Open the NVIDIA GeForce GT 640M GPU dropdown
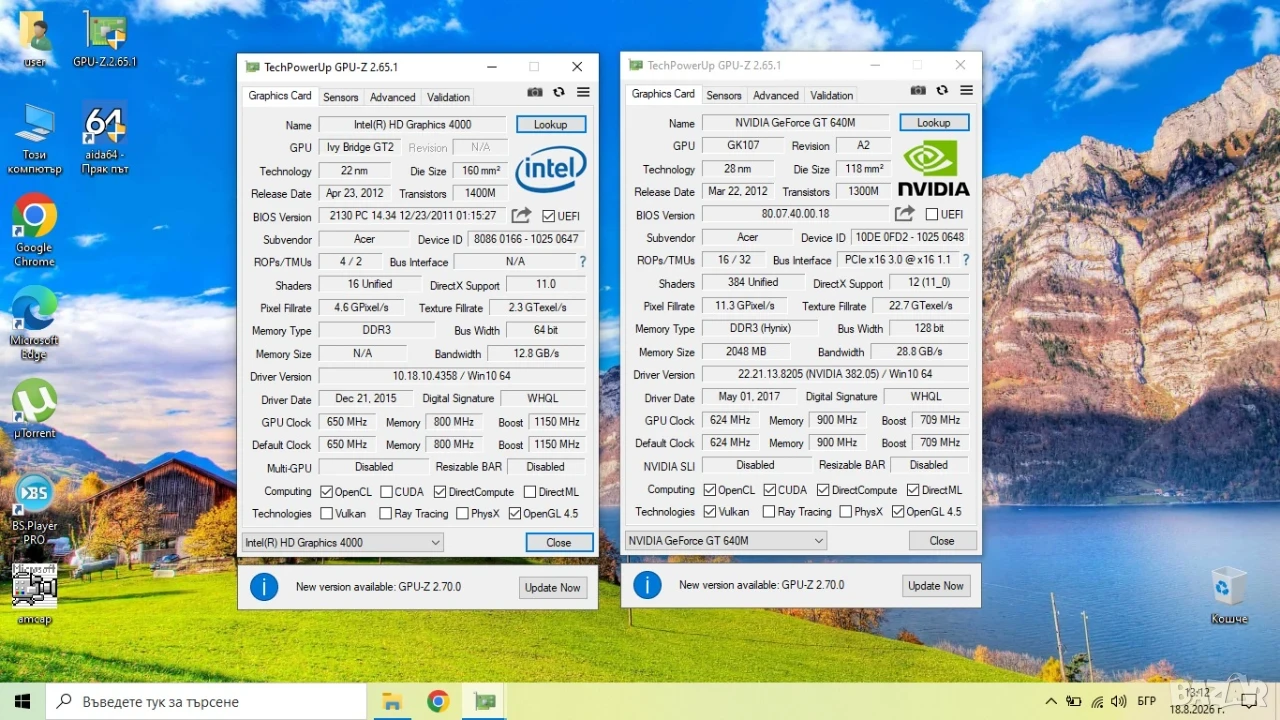Image resolution: width=1280 pixels, height=720 pixels. coord(726,541)
